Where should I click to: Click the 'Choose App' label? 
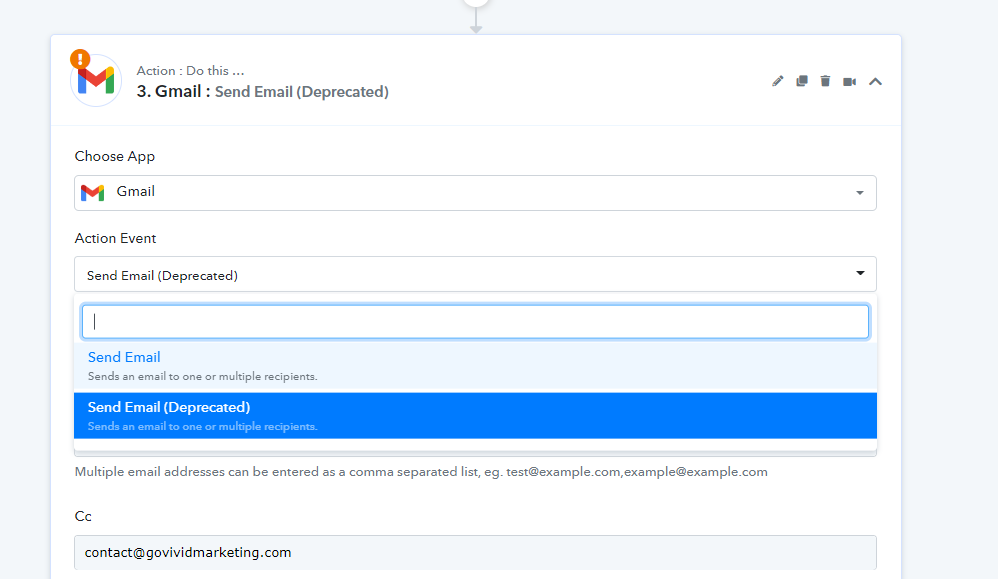(x=115, y=157)
